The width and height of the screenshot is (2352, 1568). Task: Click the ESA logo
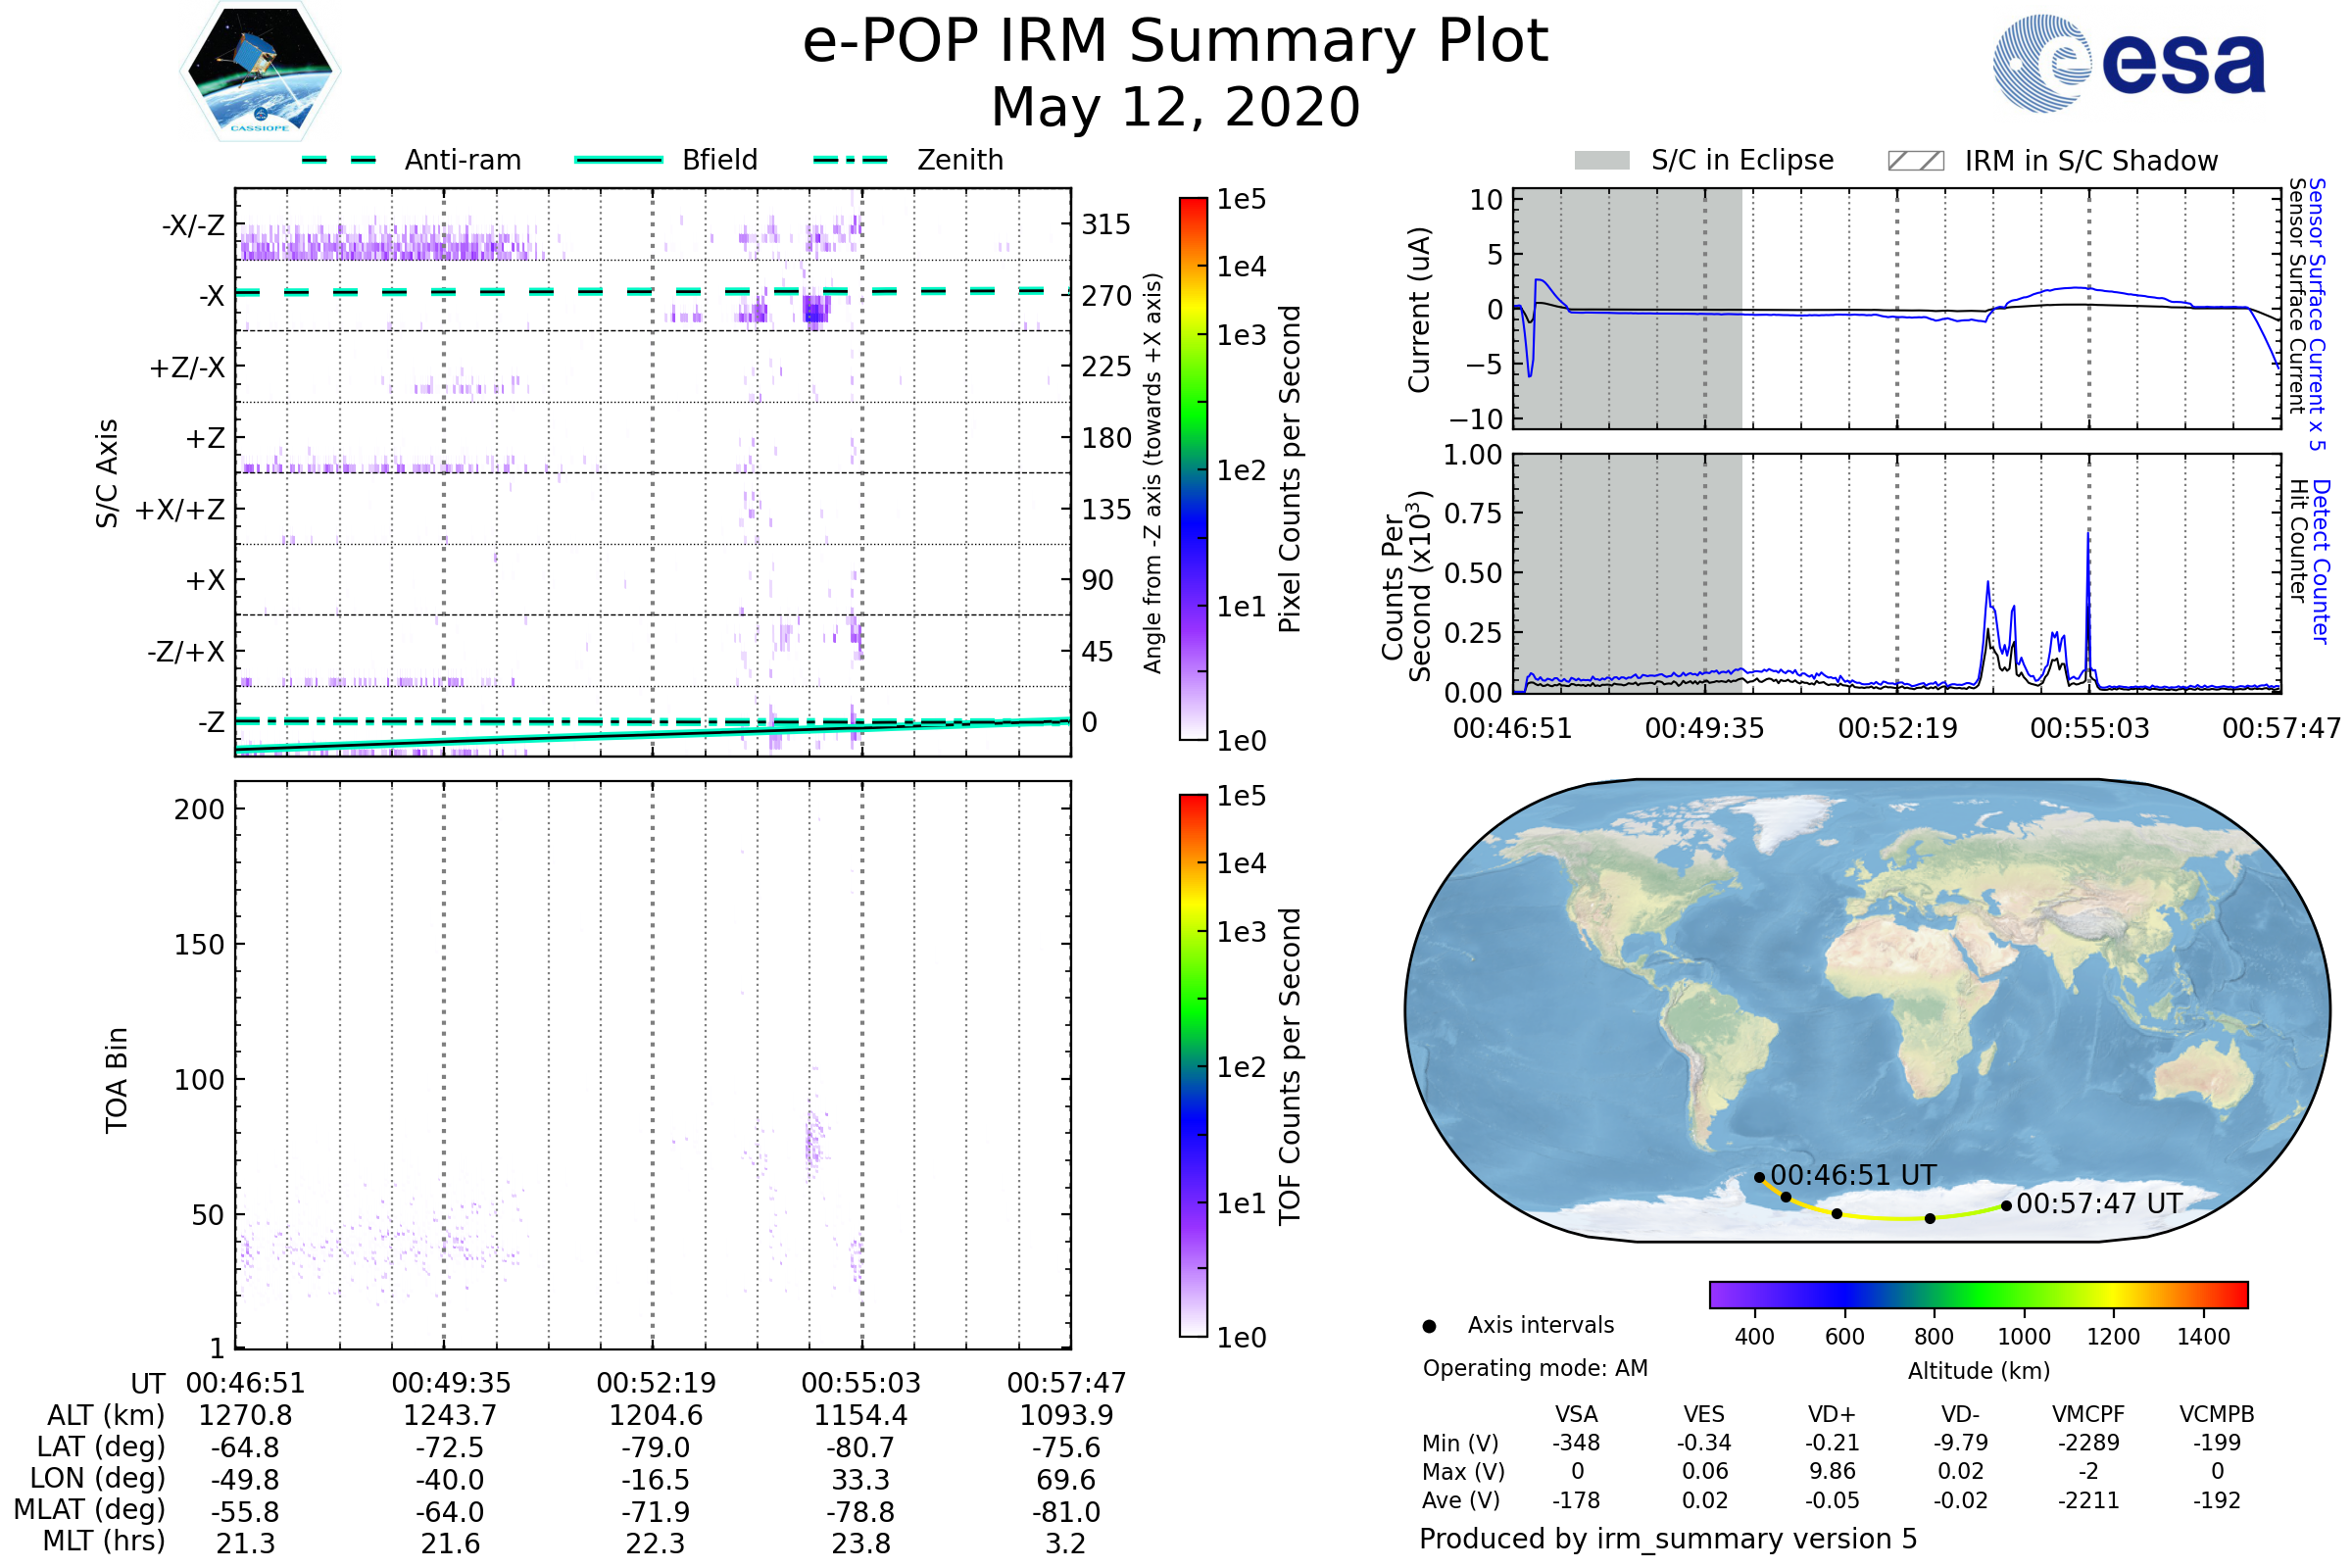click(x=2128, y=64)
